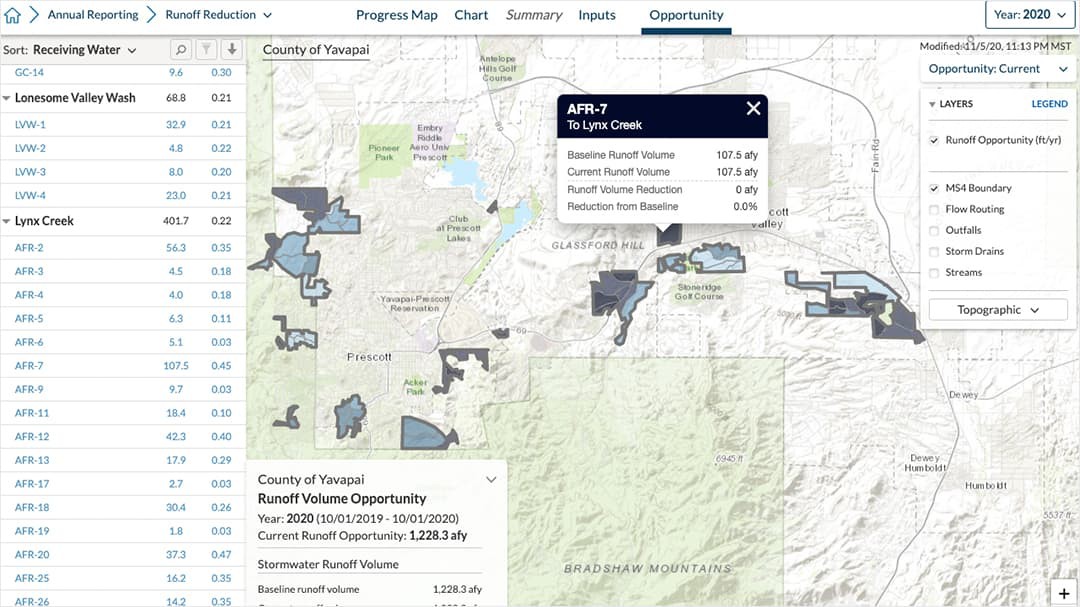Select catchment AFR-17
1080x607 pixels.
click(x=123, y=484)
